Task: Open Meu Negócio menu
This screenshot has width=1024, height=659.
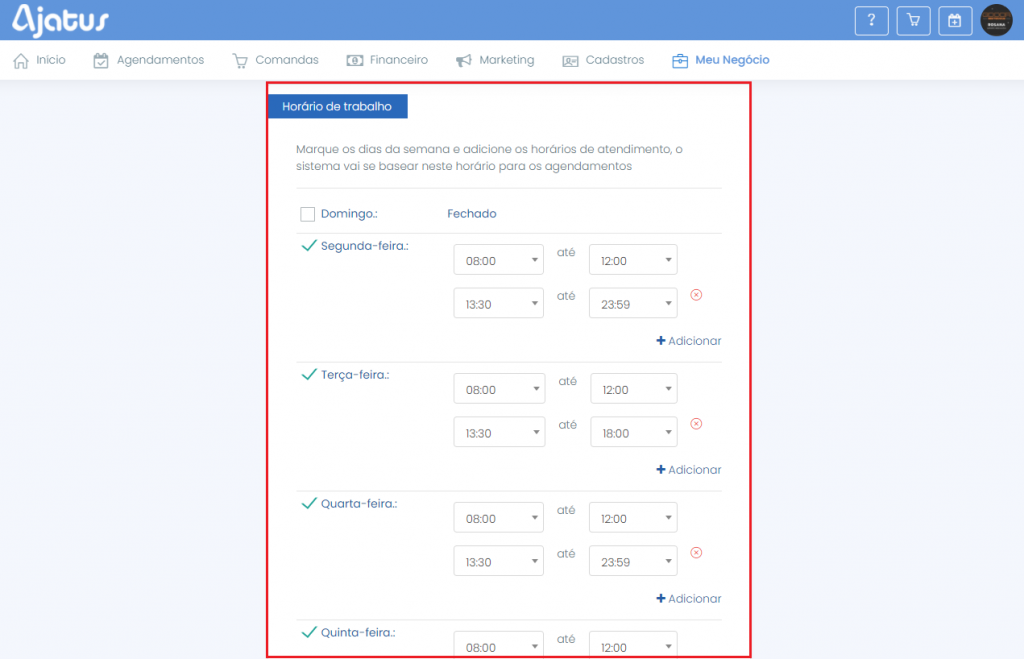Action: [732, 60]
